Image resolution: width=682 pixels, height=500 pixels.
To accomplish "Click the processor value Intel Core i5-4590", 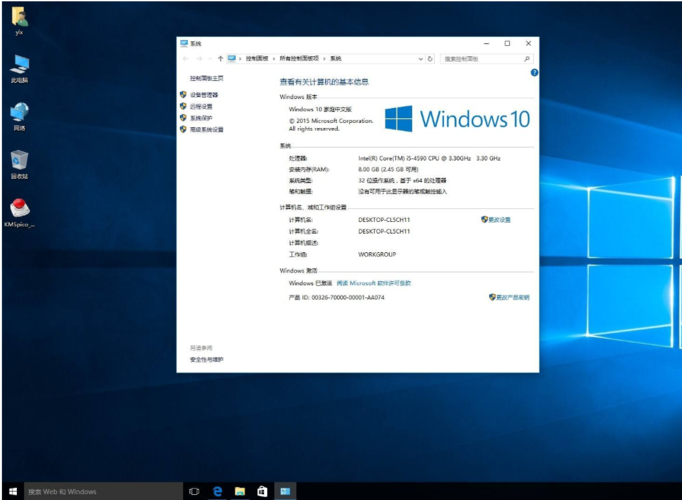I will click(x=429, y=158).
